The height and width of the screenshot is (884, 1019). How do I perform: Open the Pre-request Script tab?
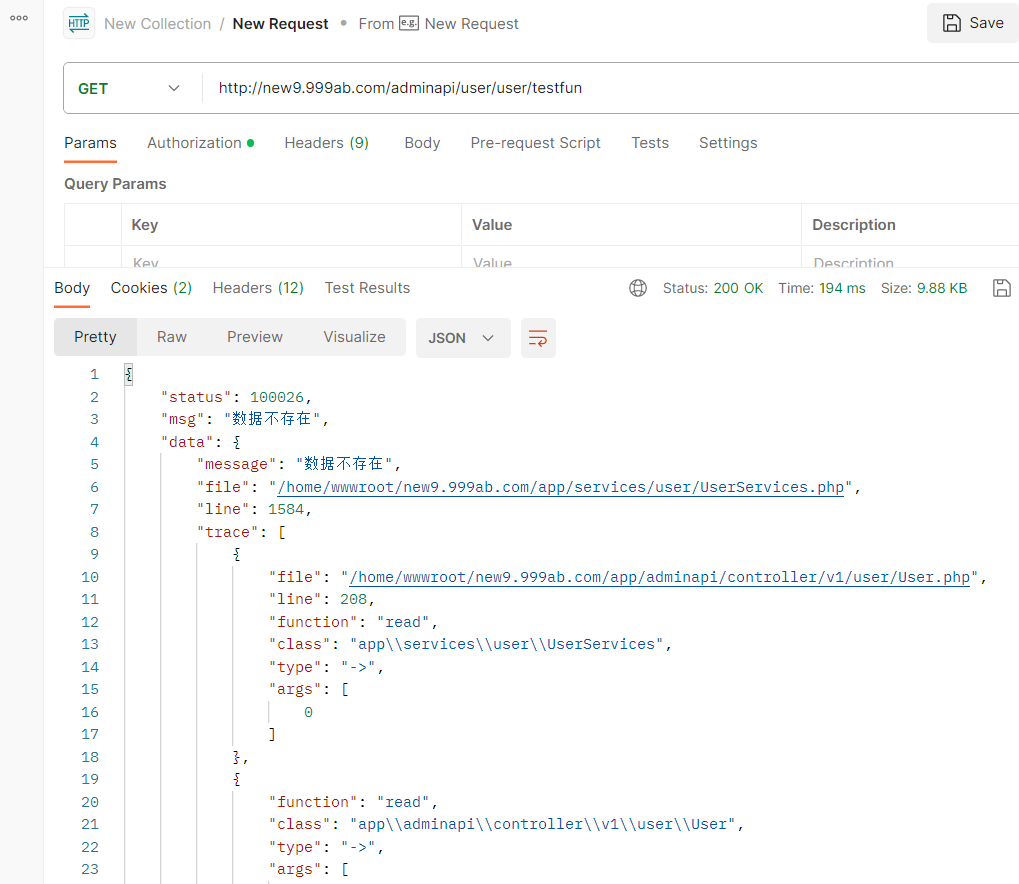(x=535, y=143)
